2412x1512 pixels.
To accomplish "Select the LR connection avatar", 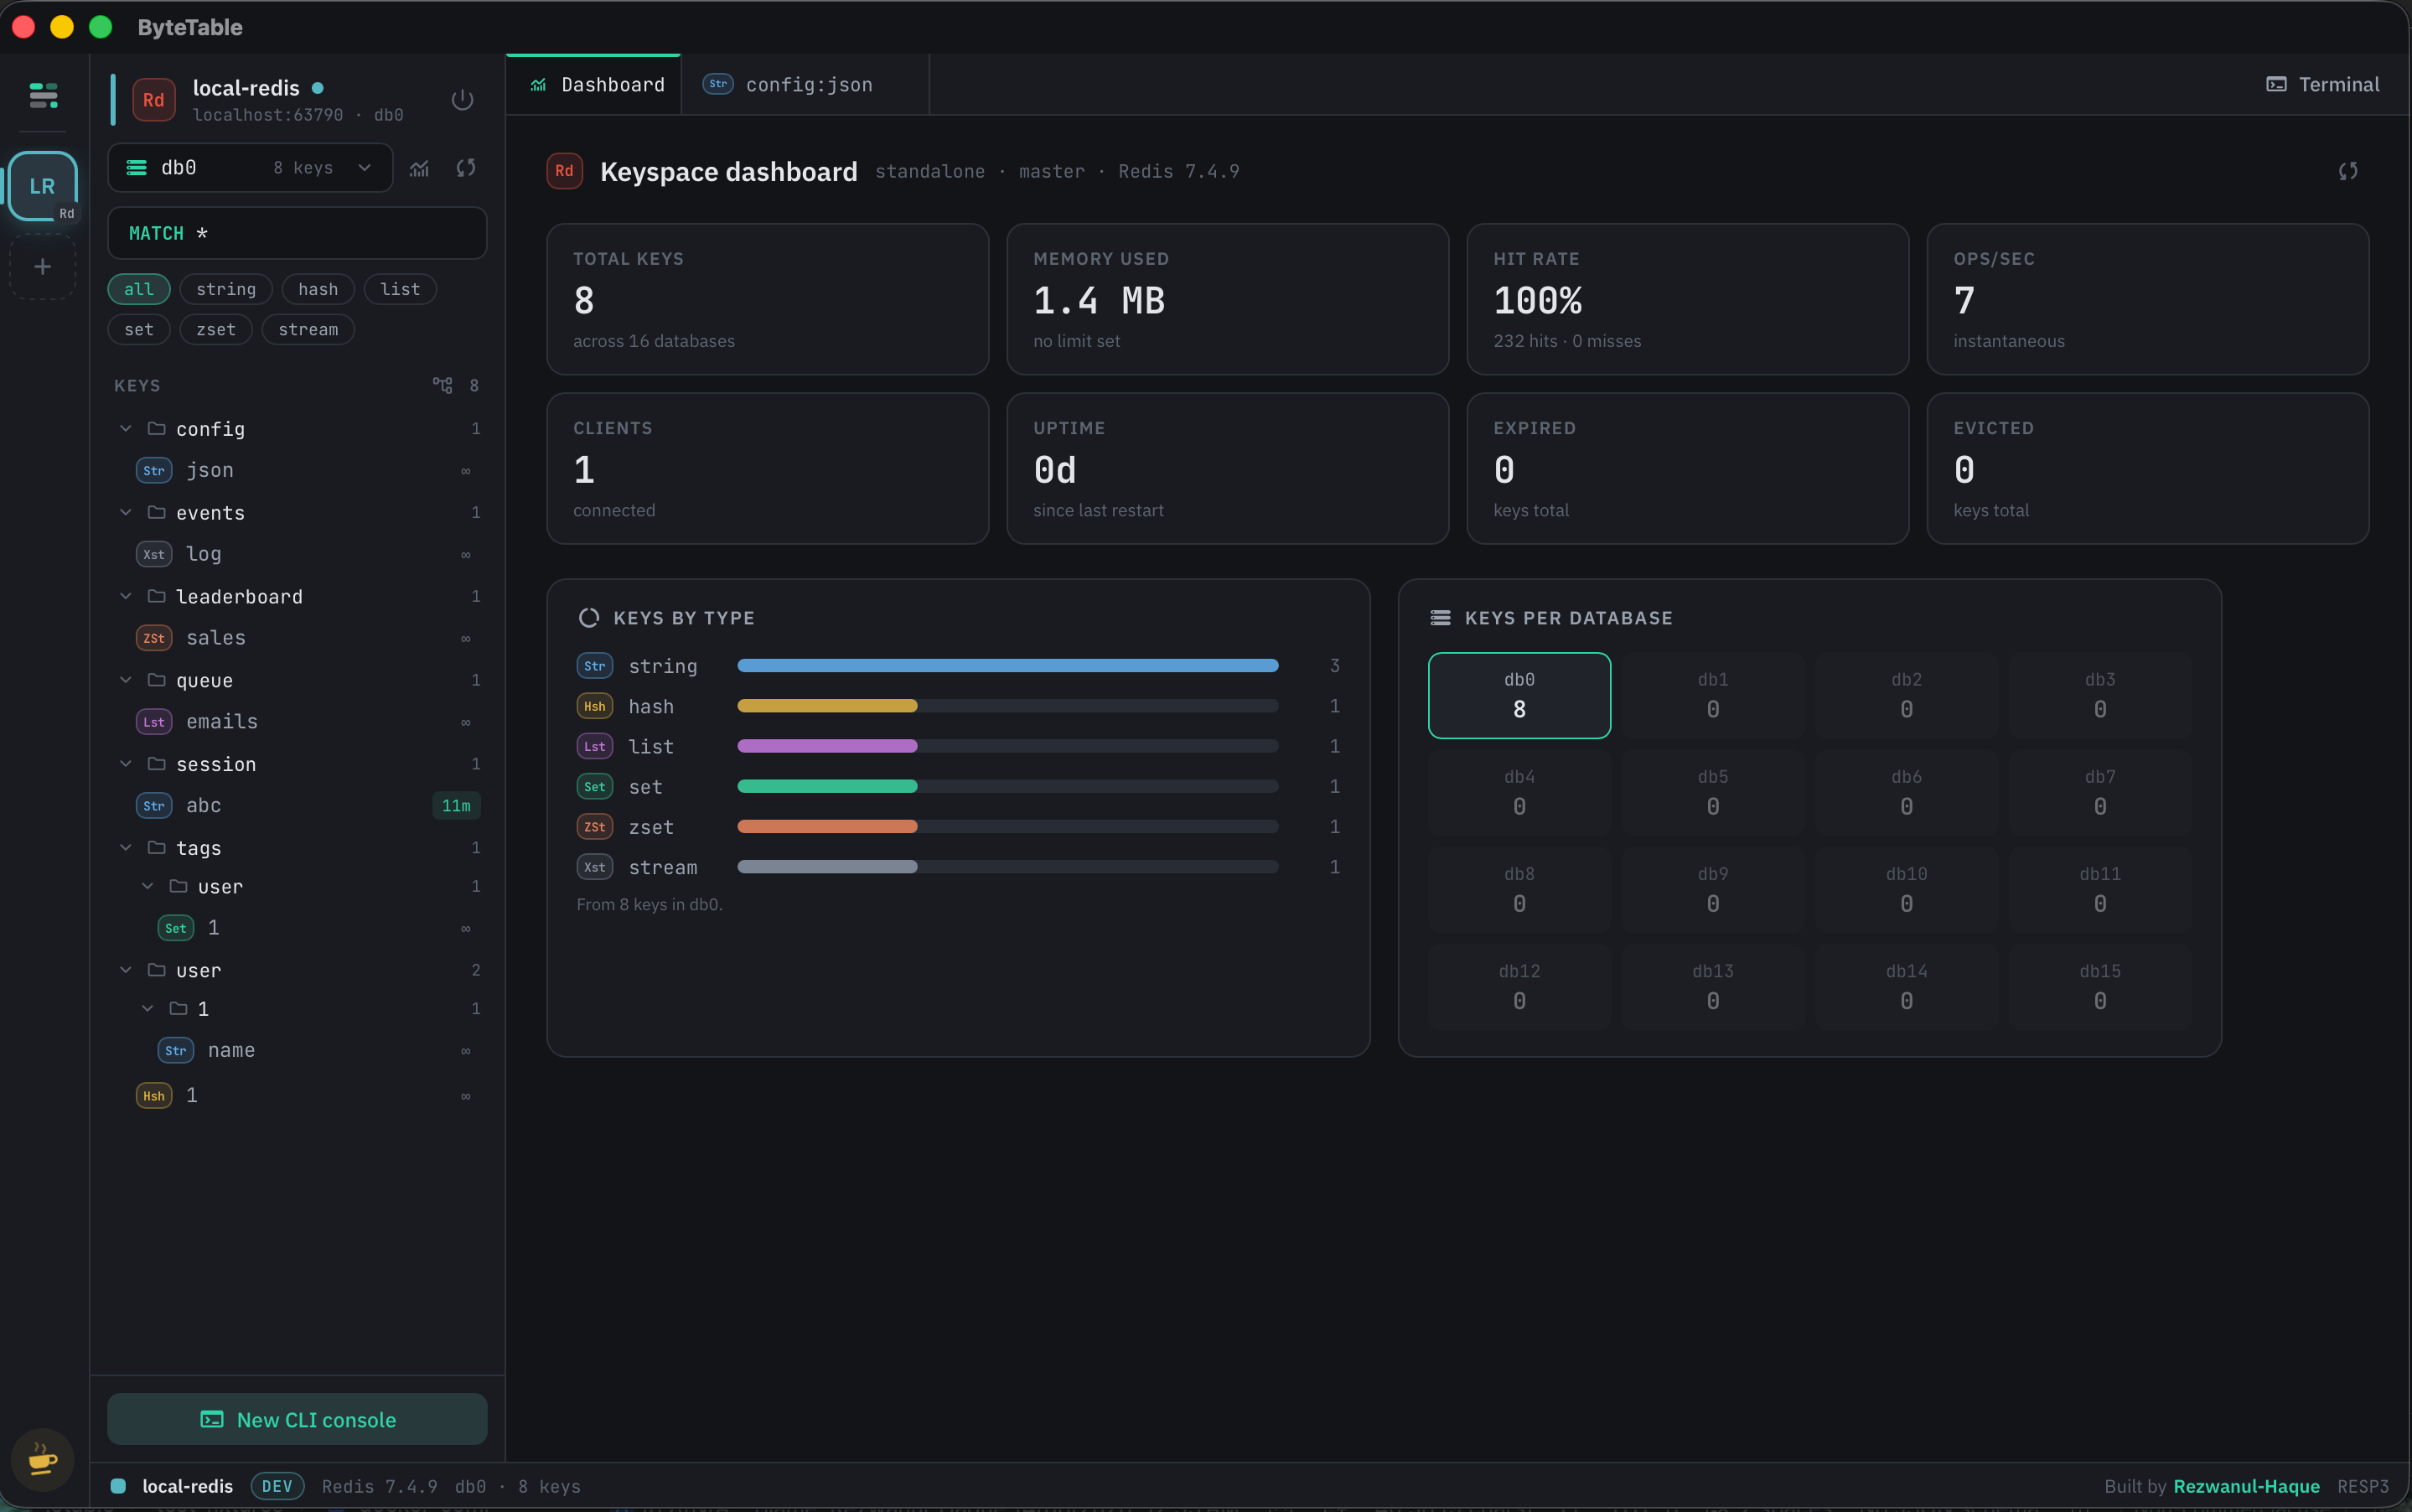I will [43, 186].
